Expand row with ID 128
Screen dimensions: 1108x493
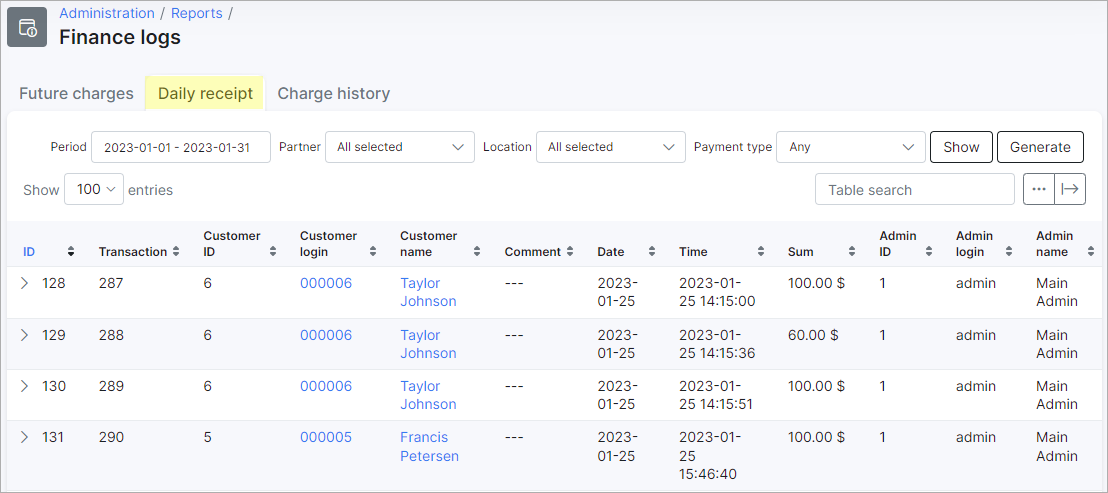point(25,283)
